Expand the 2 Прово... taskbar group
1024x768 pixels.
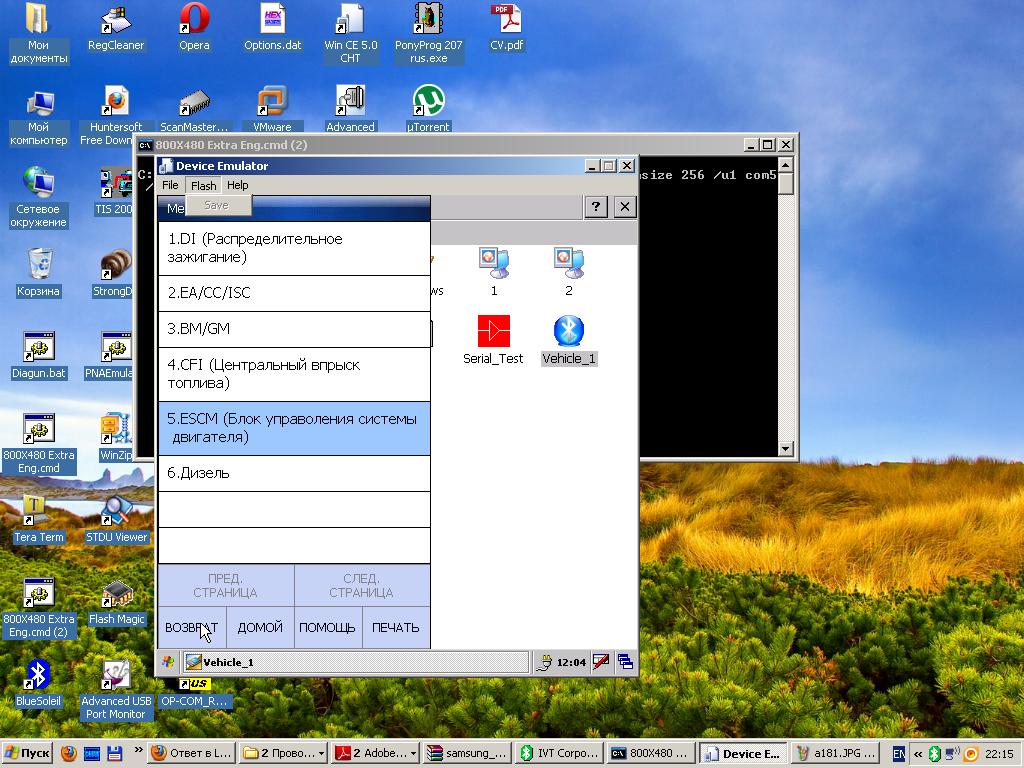(282, 753)
